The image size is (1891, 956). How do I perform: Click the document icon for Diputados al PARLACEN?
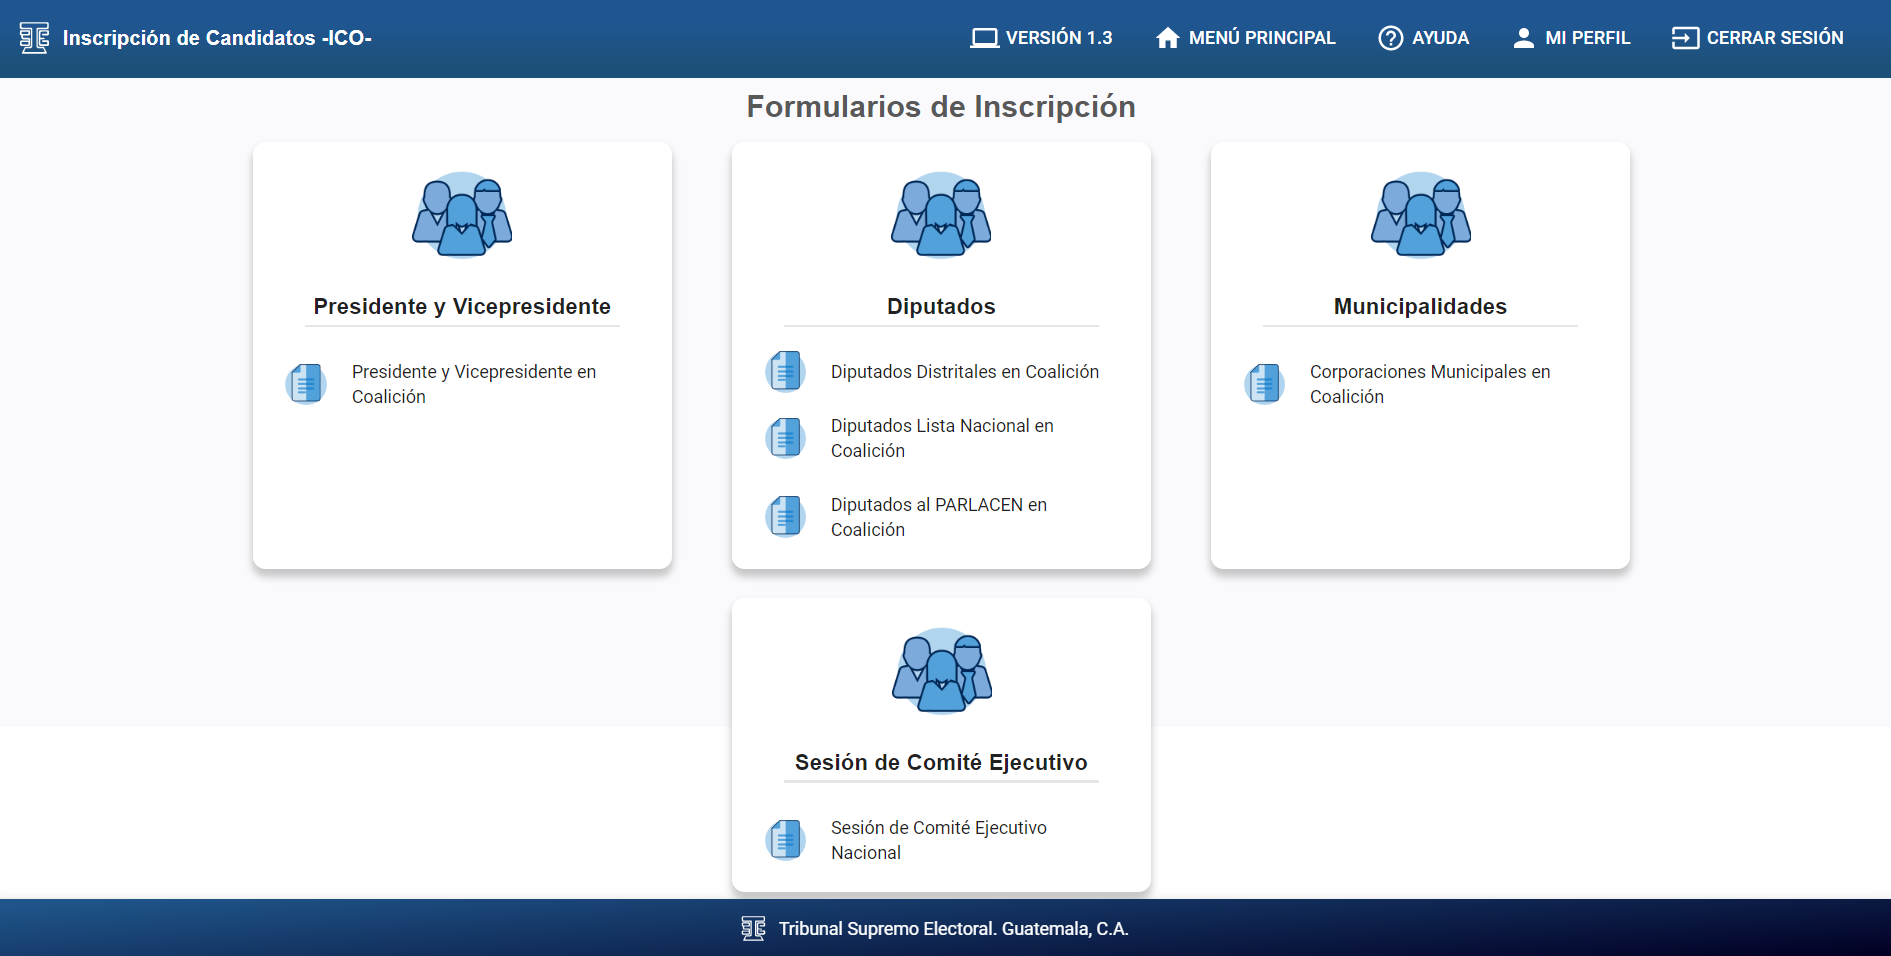coord(785,517)
